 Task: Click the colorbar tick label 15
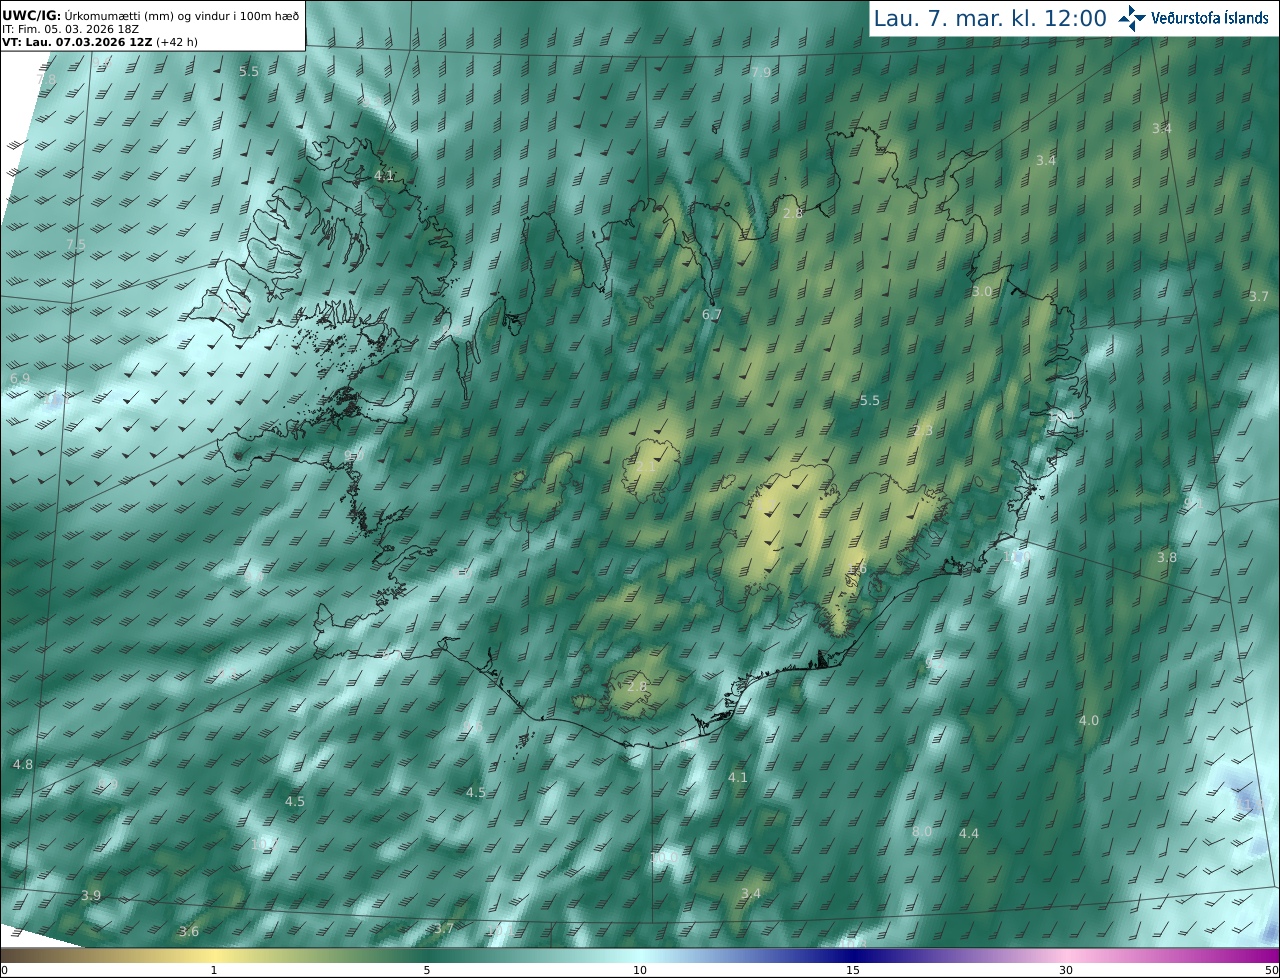click(x=853, y=970)
